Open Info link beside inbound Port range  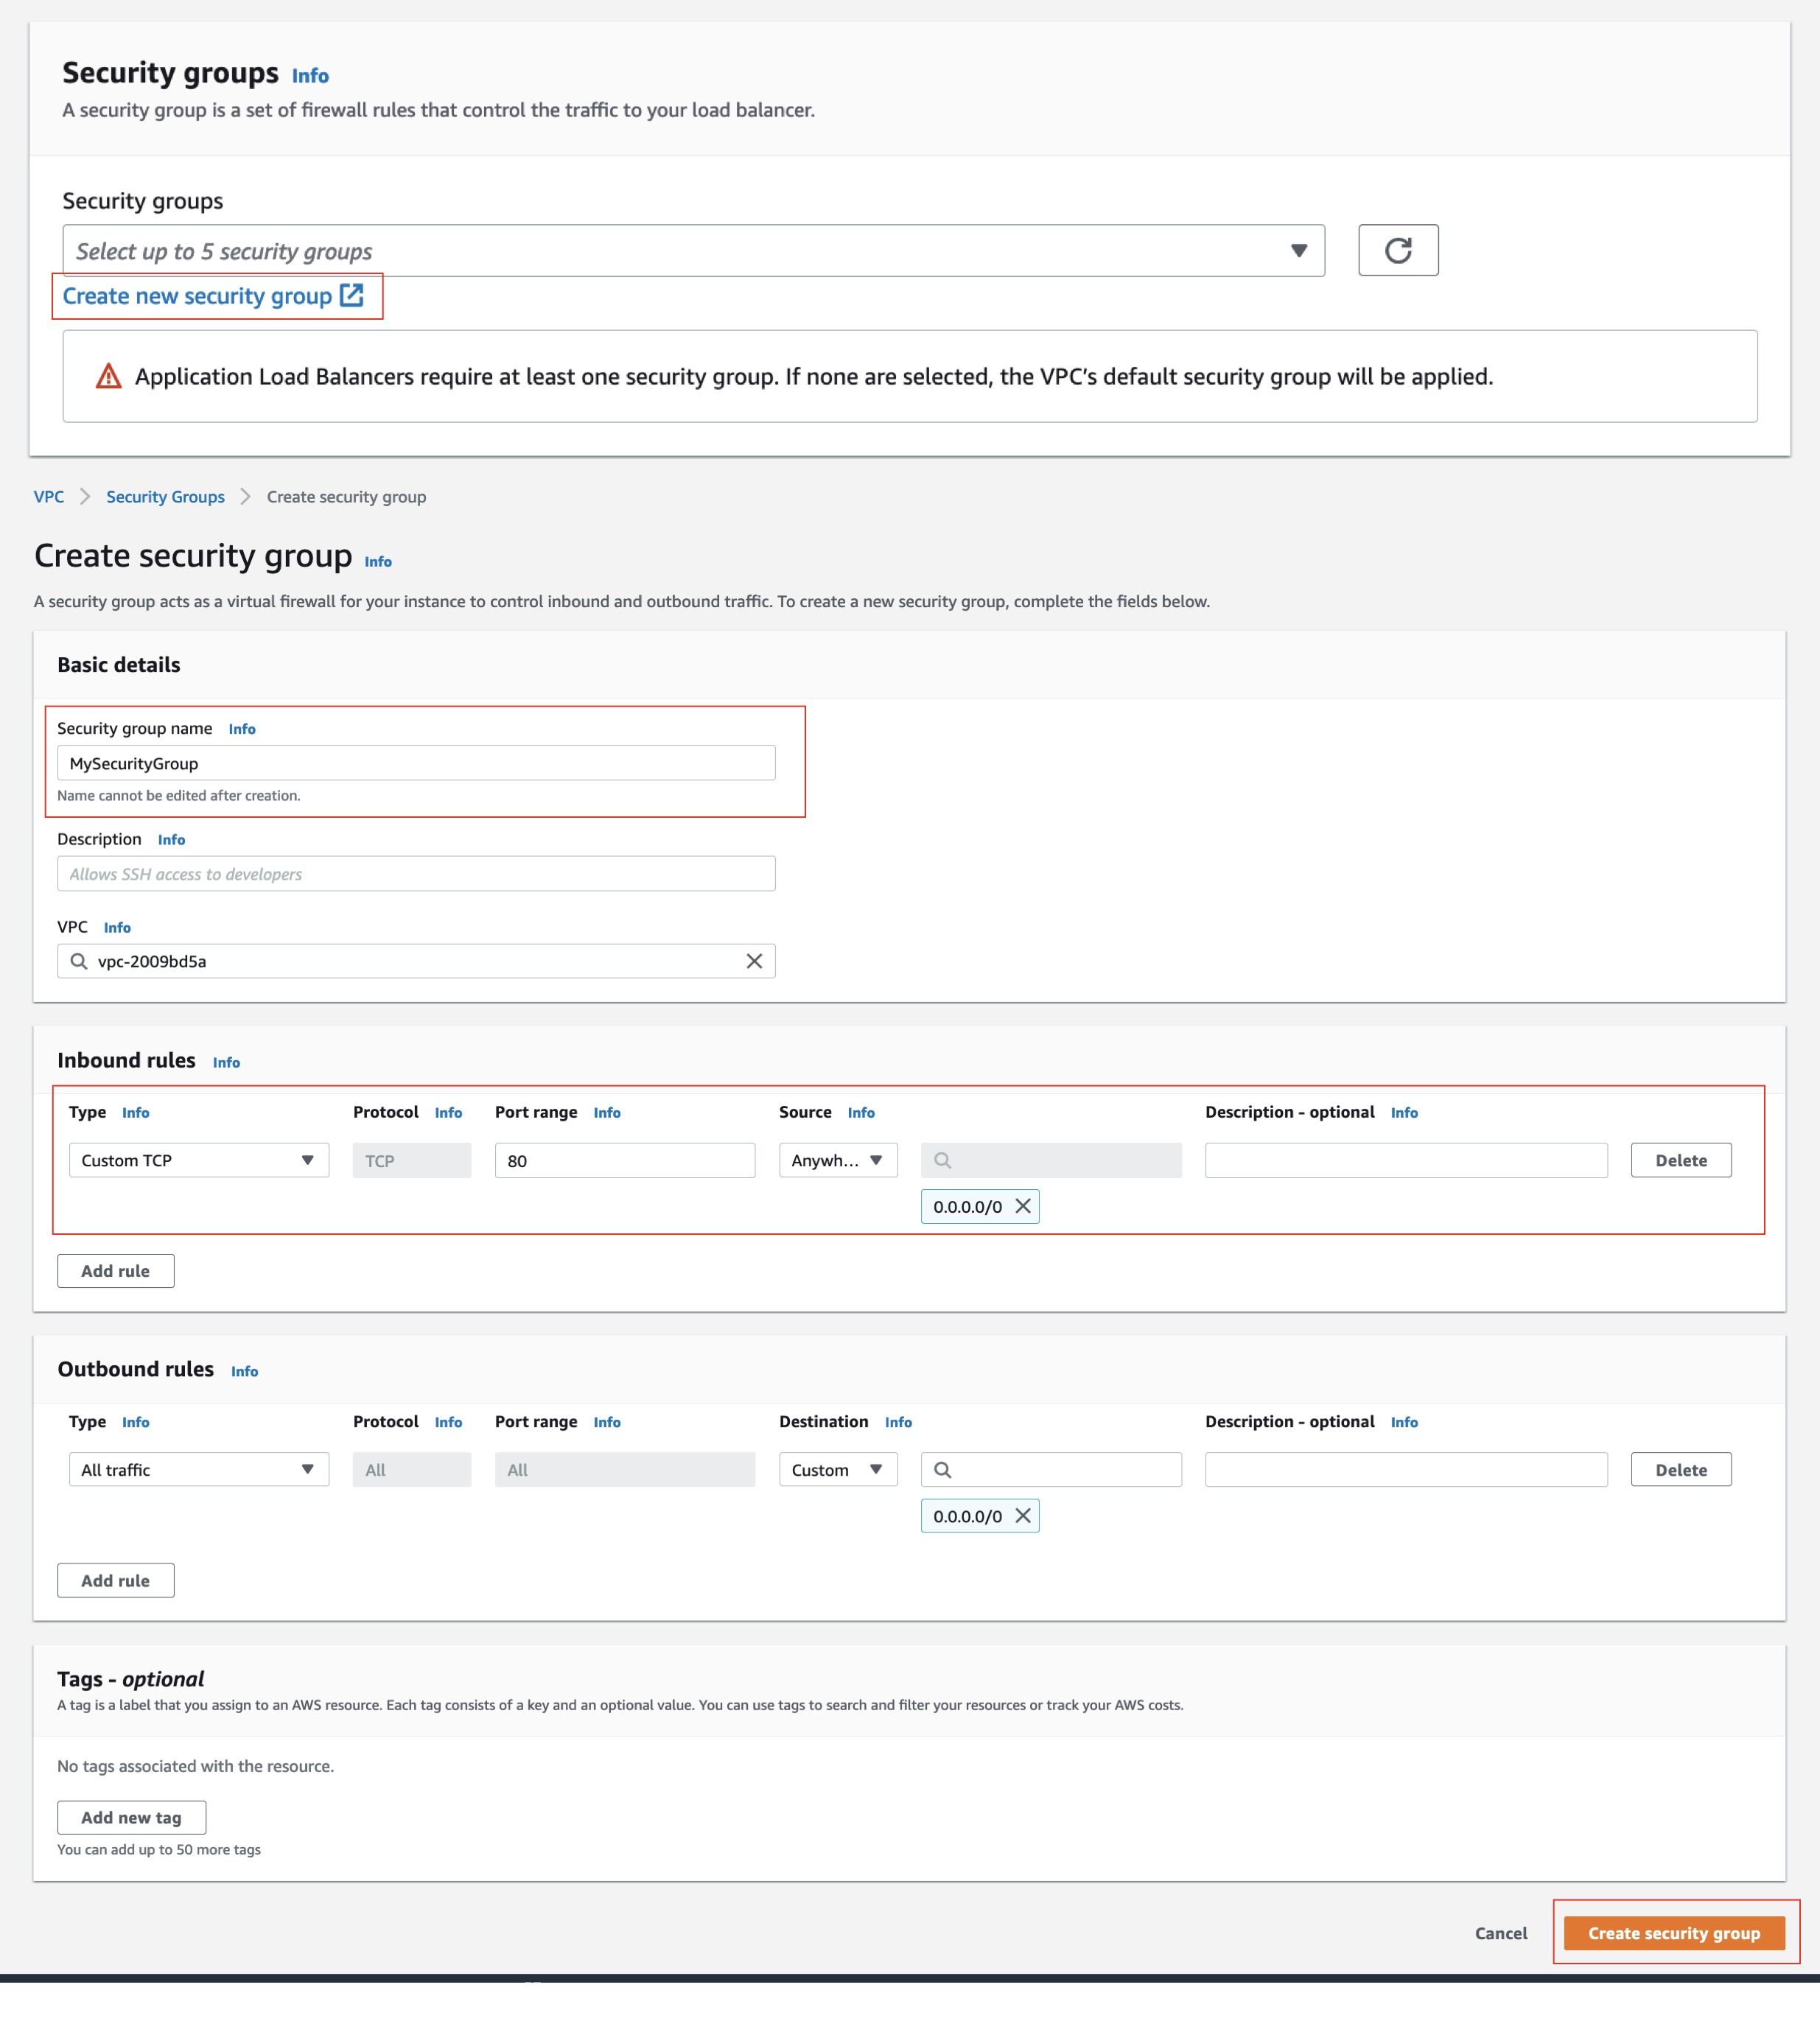point(607,1113)
